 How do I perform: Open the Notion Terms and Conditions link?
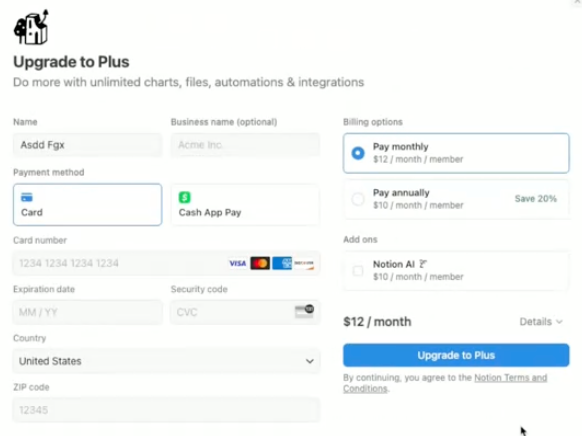pos(445,383)
